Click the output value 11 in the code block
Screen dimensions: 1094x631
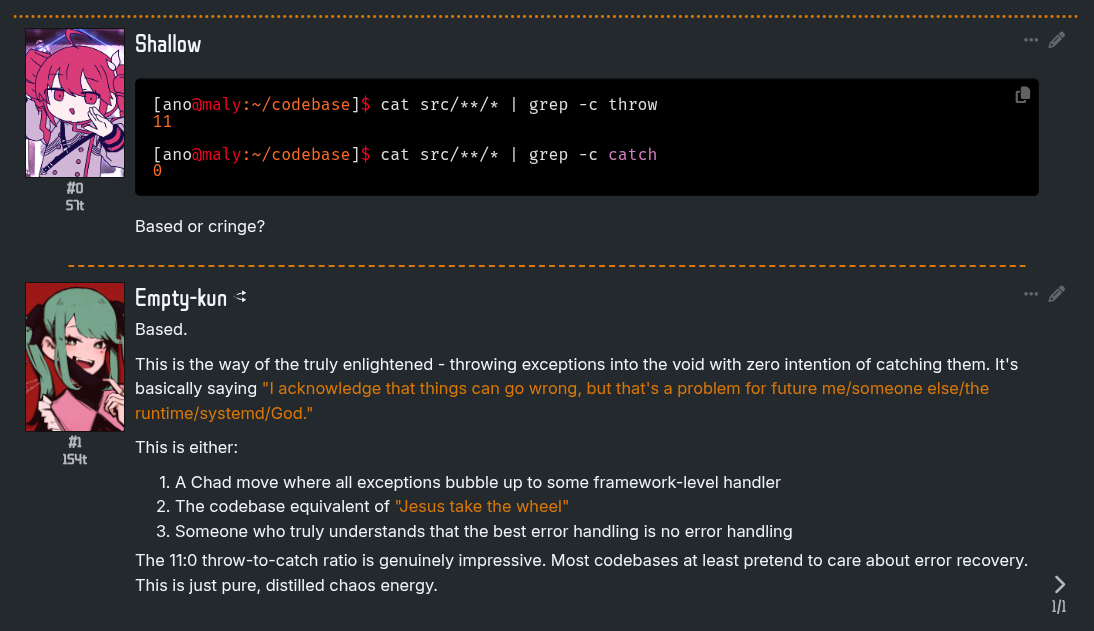pos(163,121)
